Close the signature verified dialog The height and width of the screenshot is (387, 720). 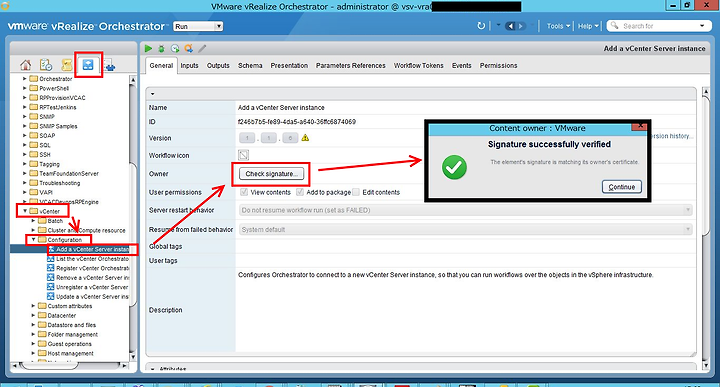pyautogui.click(x=639, y=126)
